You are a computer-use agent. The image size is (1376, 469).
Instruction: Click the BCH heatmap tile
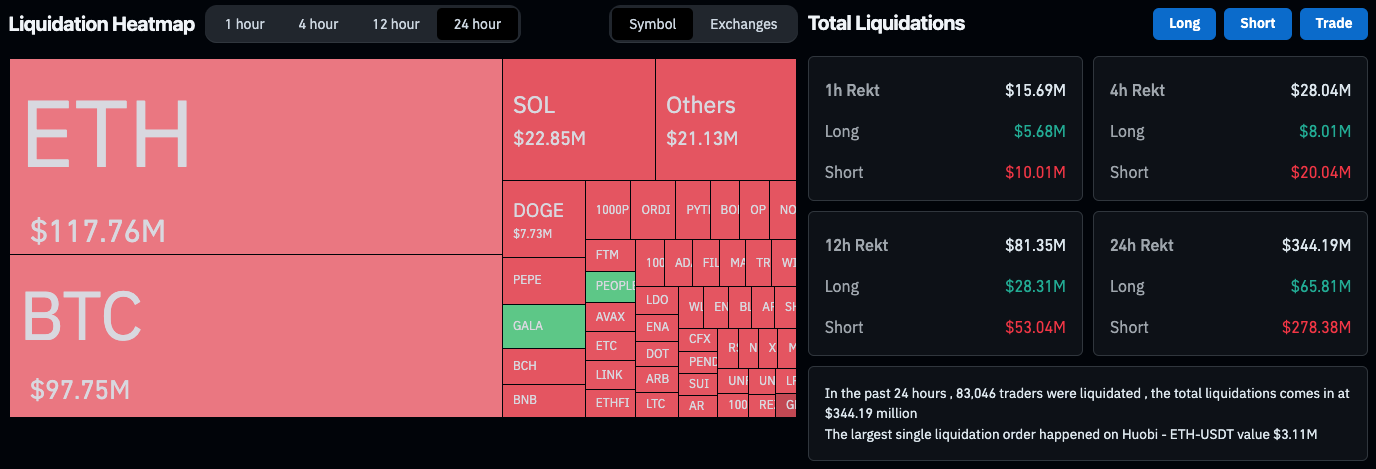coord(544,366)
